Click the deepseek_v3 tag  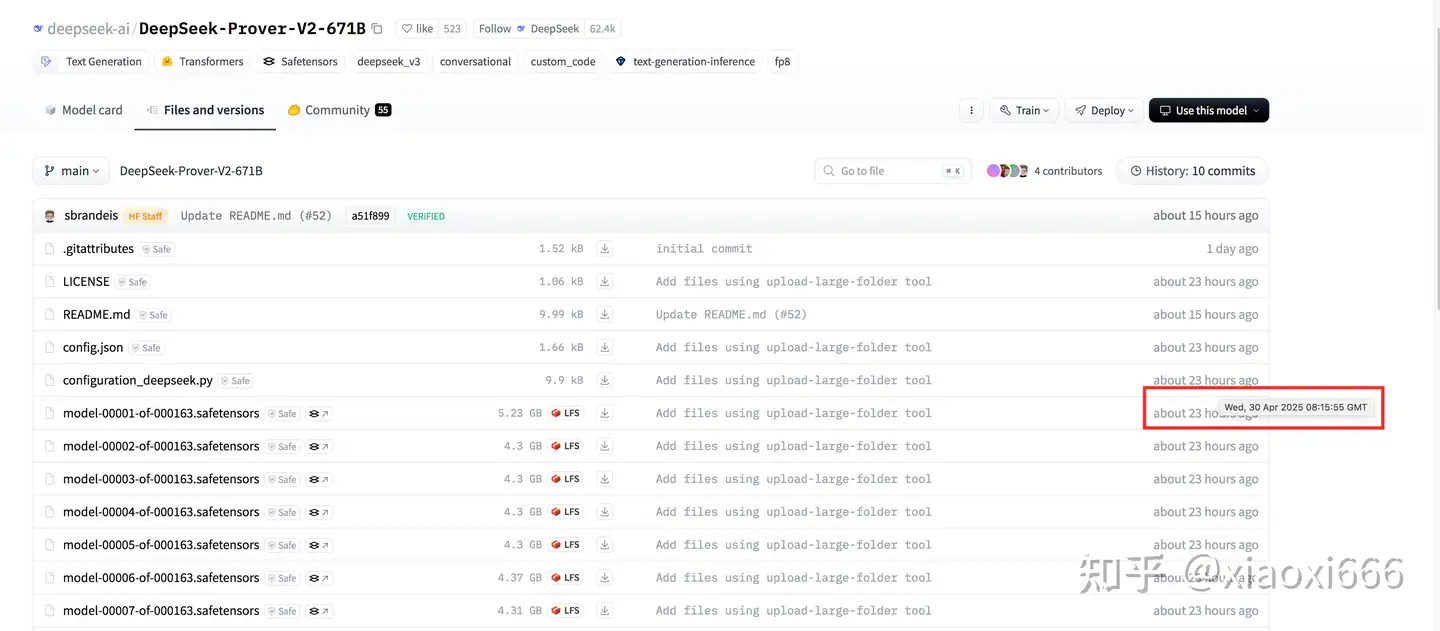(x=389, y=62)
